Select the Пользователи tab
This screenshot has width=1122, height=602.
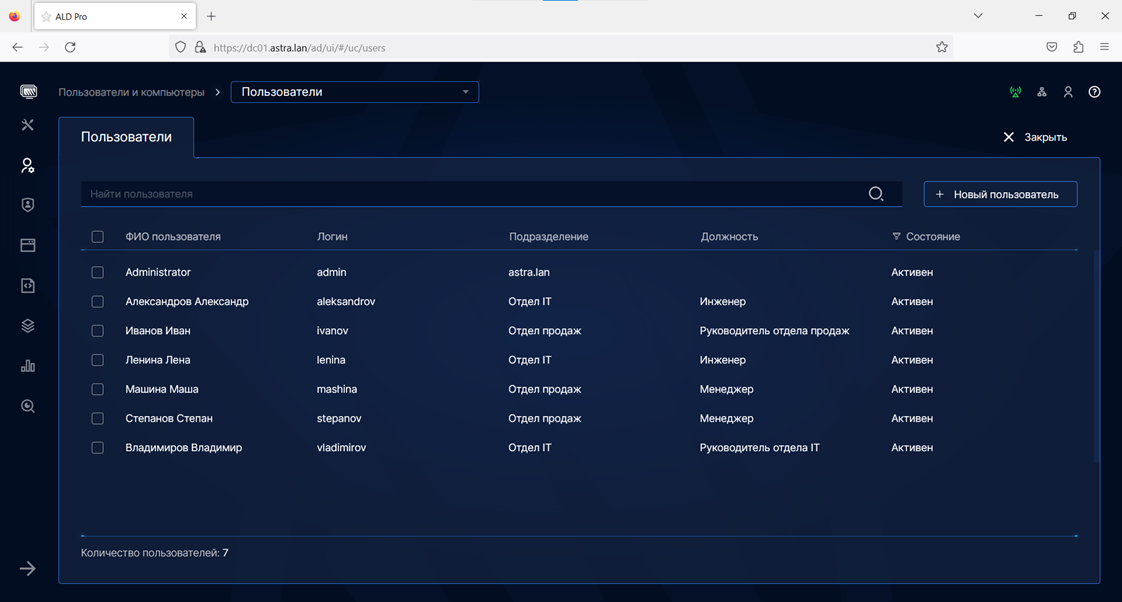pos(126,137)
